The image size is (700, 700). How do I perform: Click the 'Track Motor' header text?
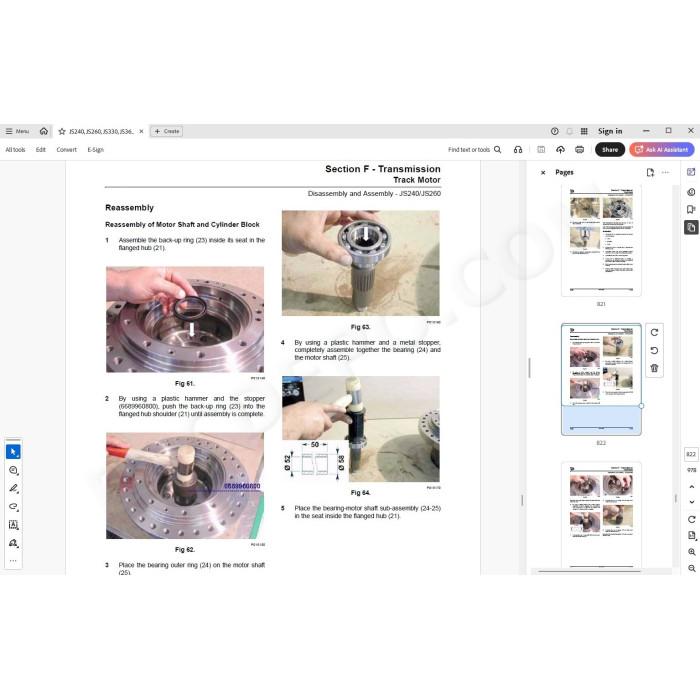click(x=417, y=180)
